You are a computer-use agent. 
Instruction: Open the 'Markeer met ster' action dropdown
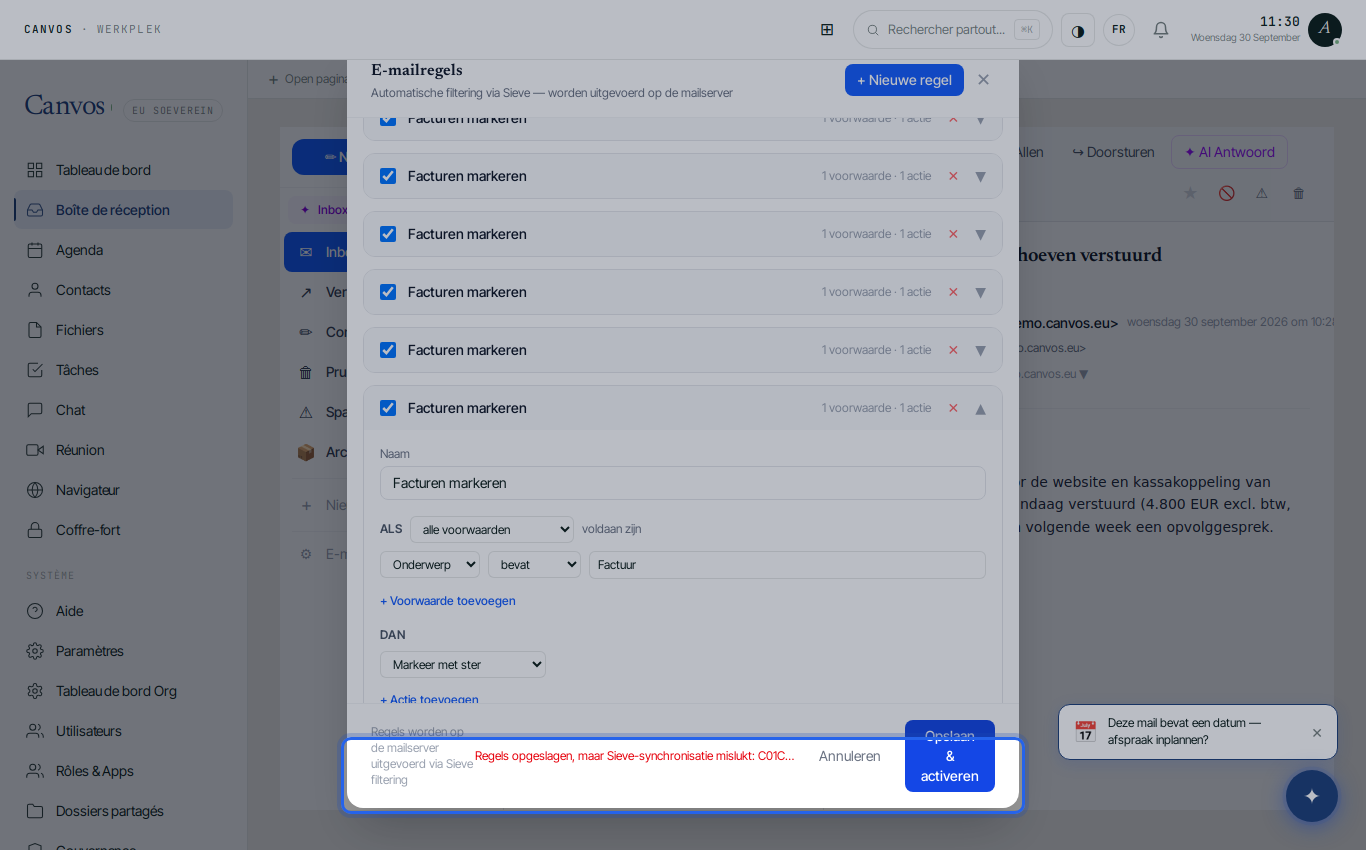463,665
